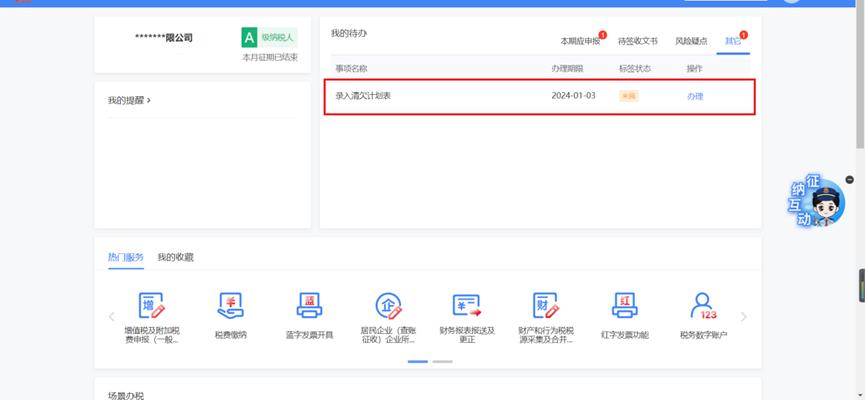Open 居民企业企业所得税 declaration icon
Screen dimensions: 865x400
tap(388, 305)
